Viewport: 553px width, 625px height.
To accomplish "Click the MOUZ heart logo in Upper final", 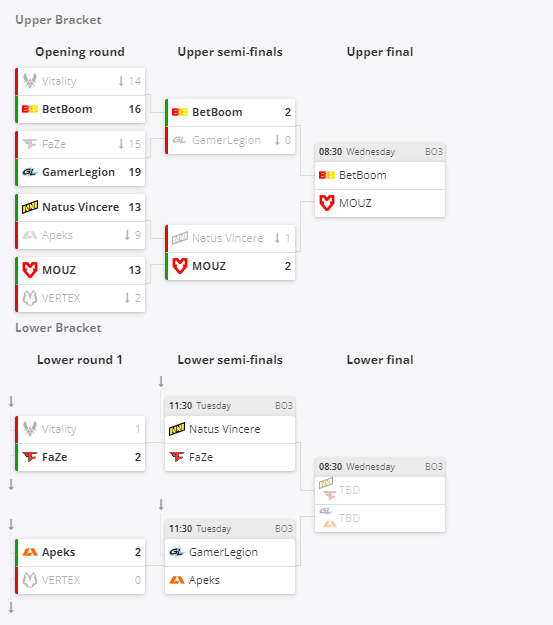I will (x=327, y=203).
